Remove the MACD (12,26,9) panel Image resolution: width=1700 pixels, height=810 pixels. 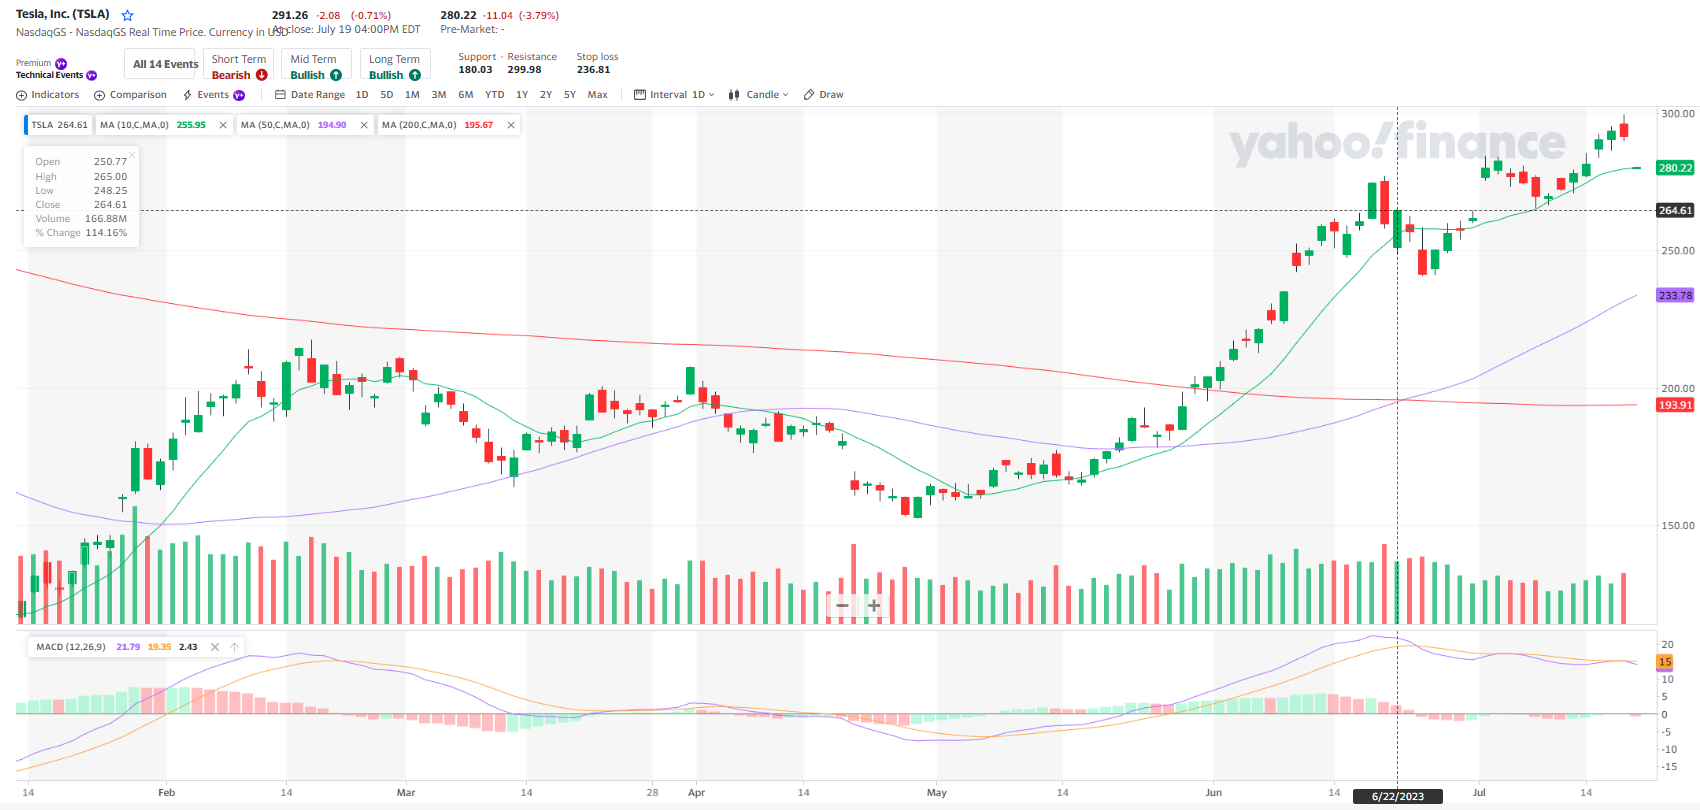[x=215, y=647]
